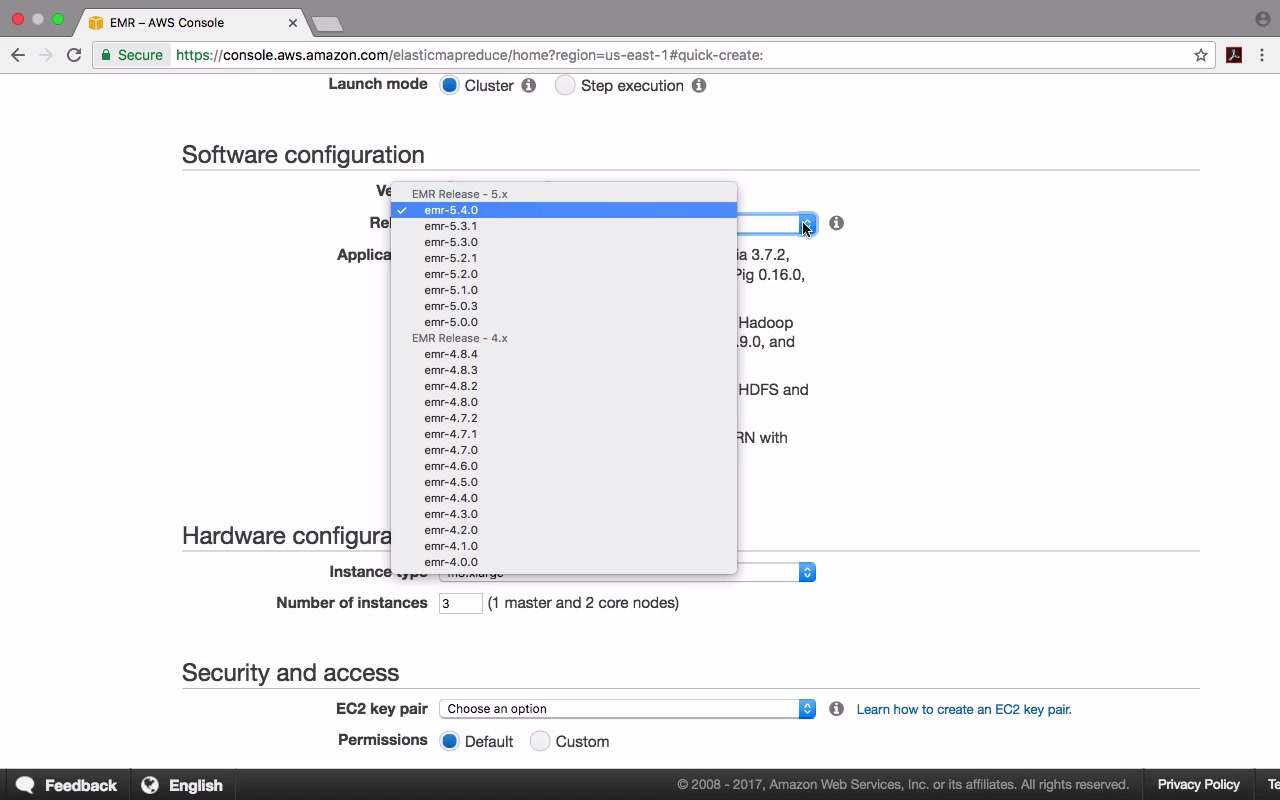1280x800 pixels.
Task: Select emr-4.7.2 in the dropdown
Action: [x=564, y=418]
